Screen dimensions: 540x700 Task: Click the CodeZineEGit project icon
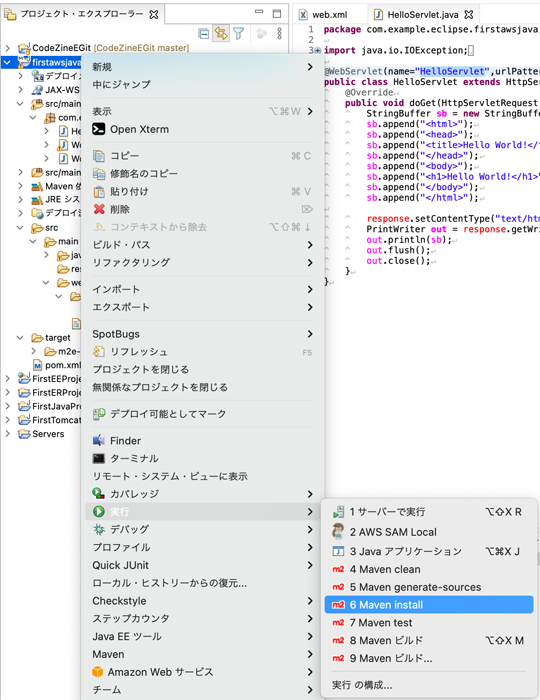pos(24,48)
